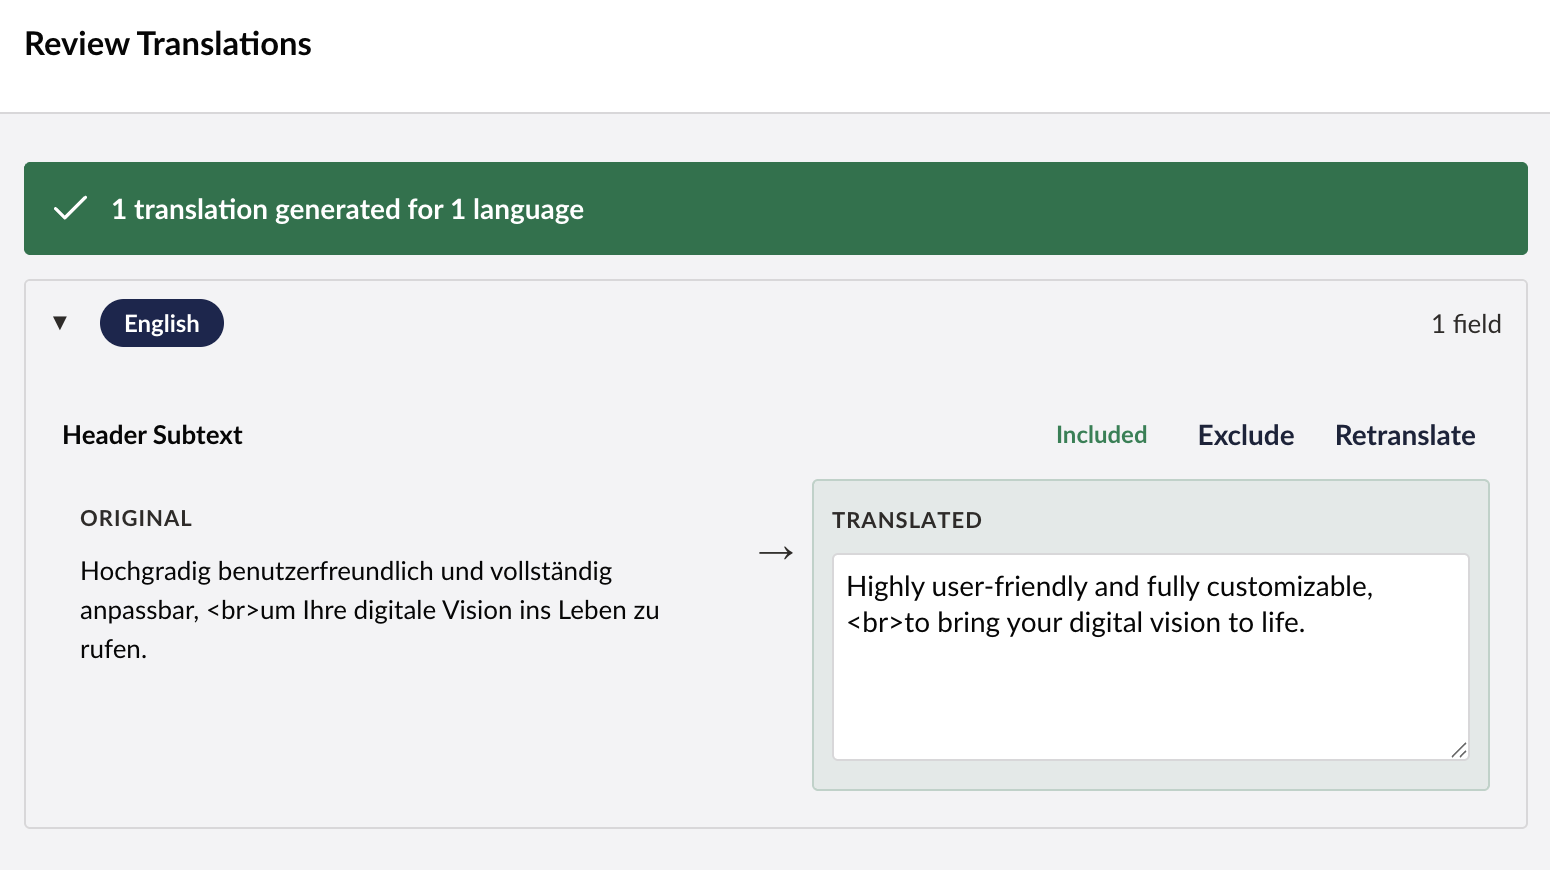Click the Review Translations page heading

tap(168, 44)
